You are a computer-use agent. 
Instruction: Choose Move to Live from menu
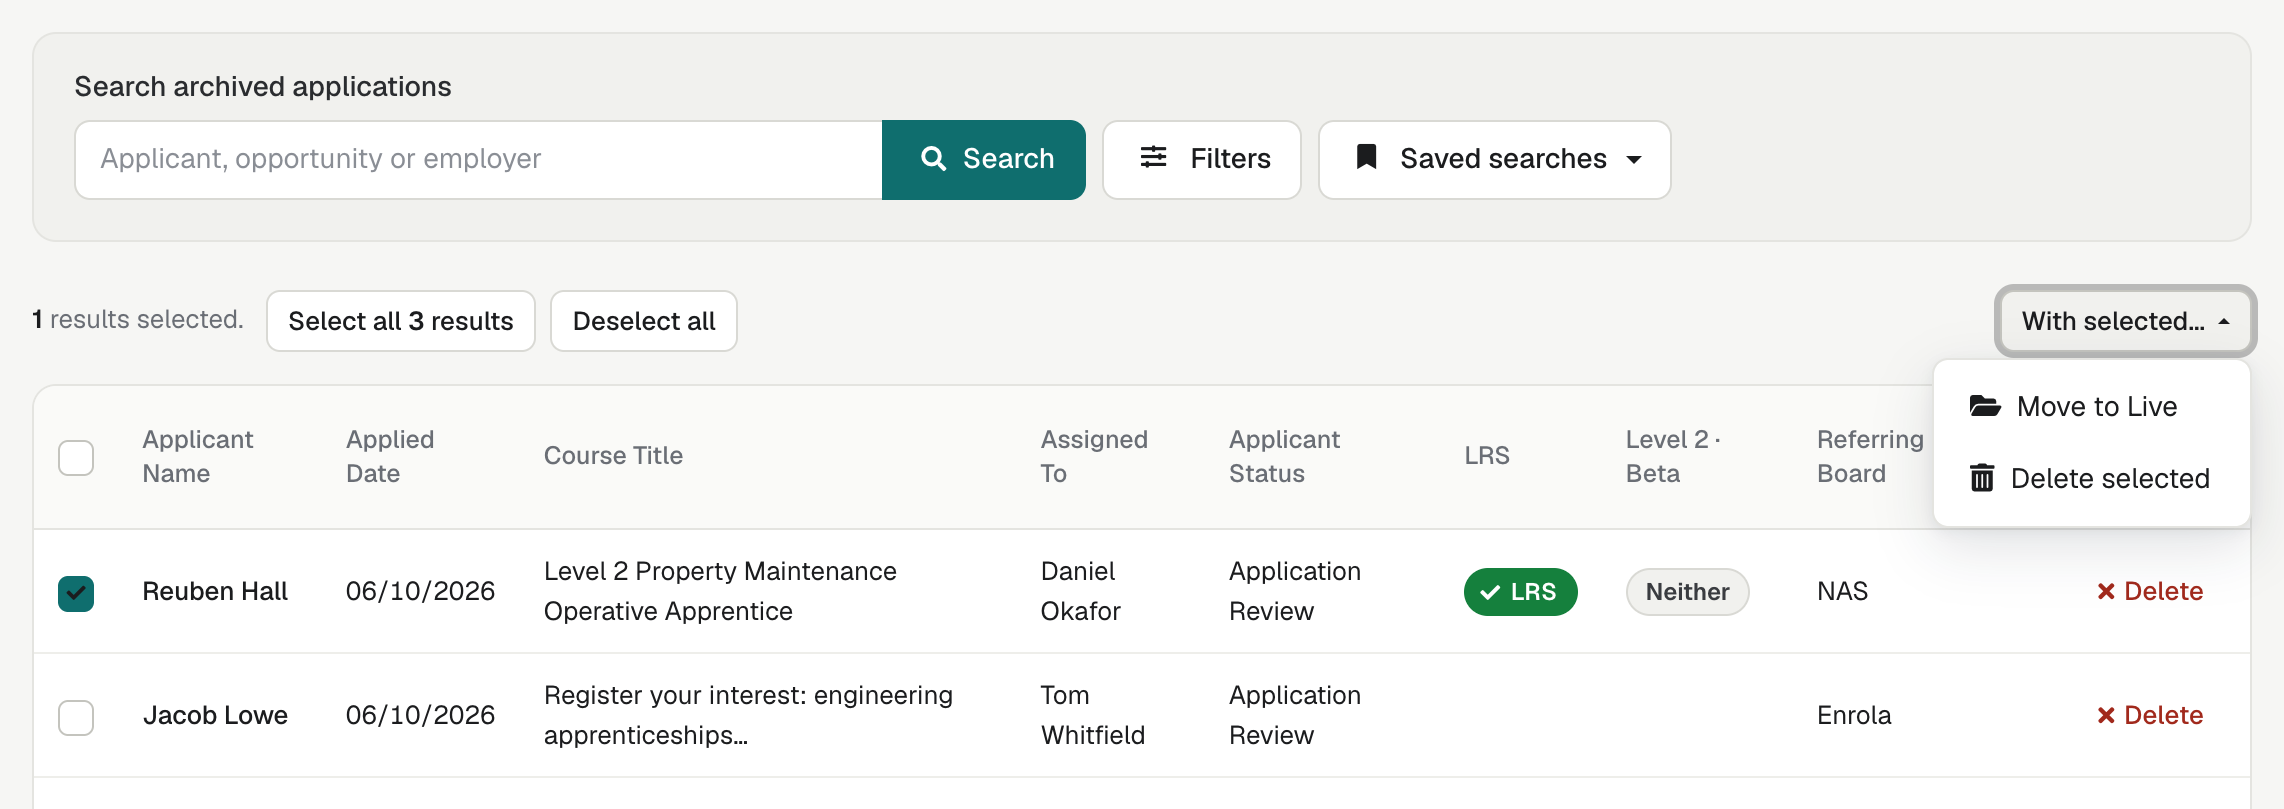(x=2092, y=406)
